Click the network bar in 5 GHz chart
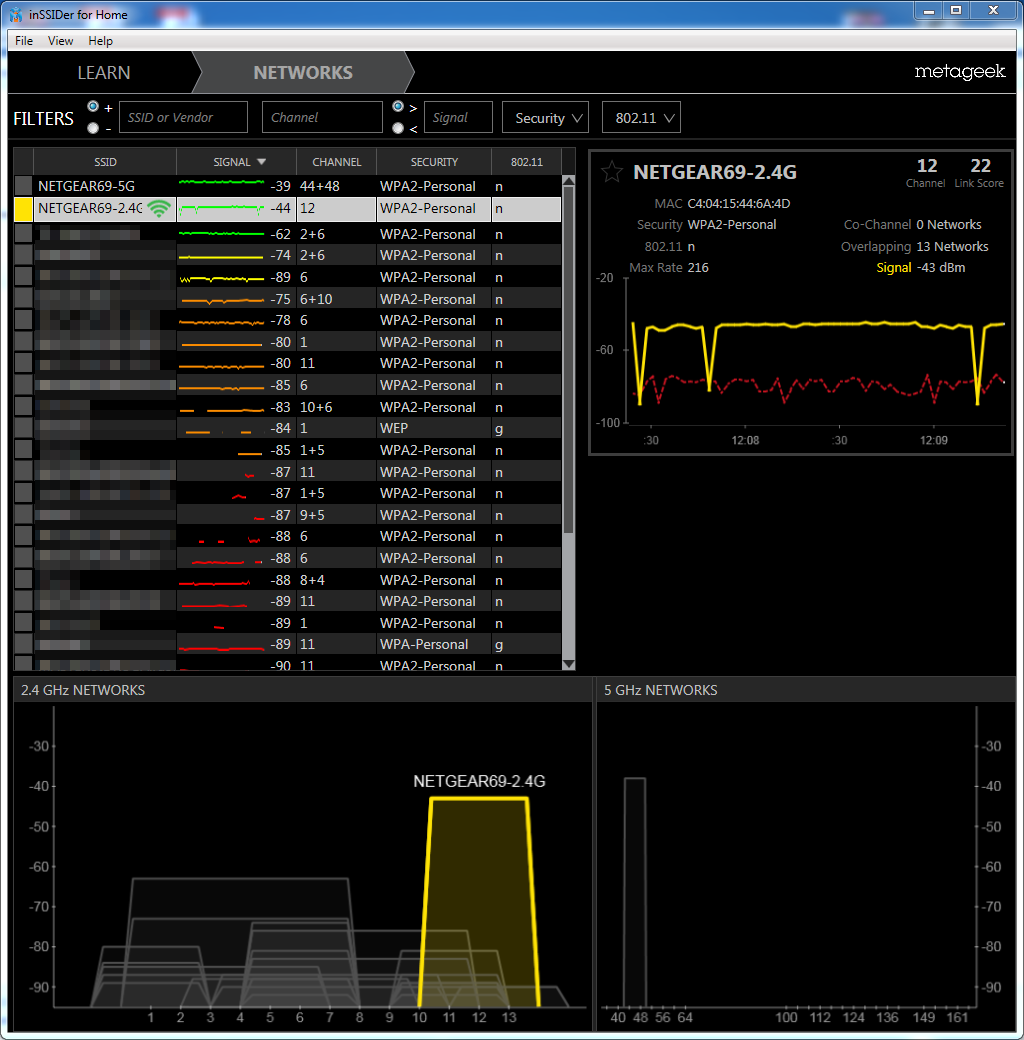The height and width of the screenshot is (1040, 1024). pyautogui.click(x=635, y=892)
